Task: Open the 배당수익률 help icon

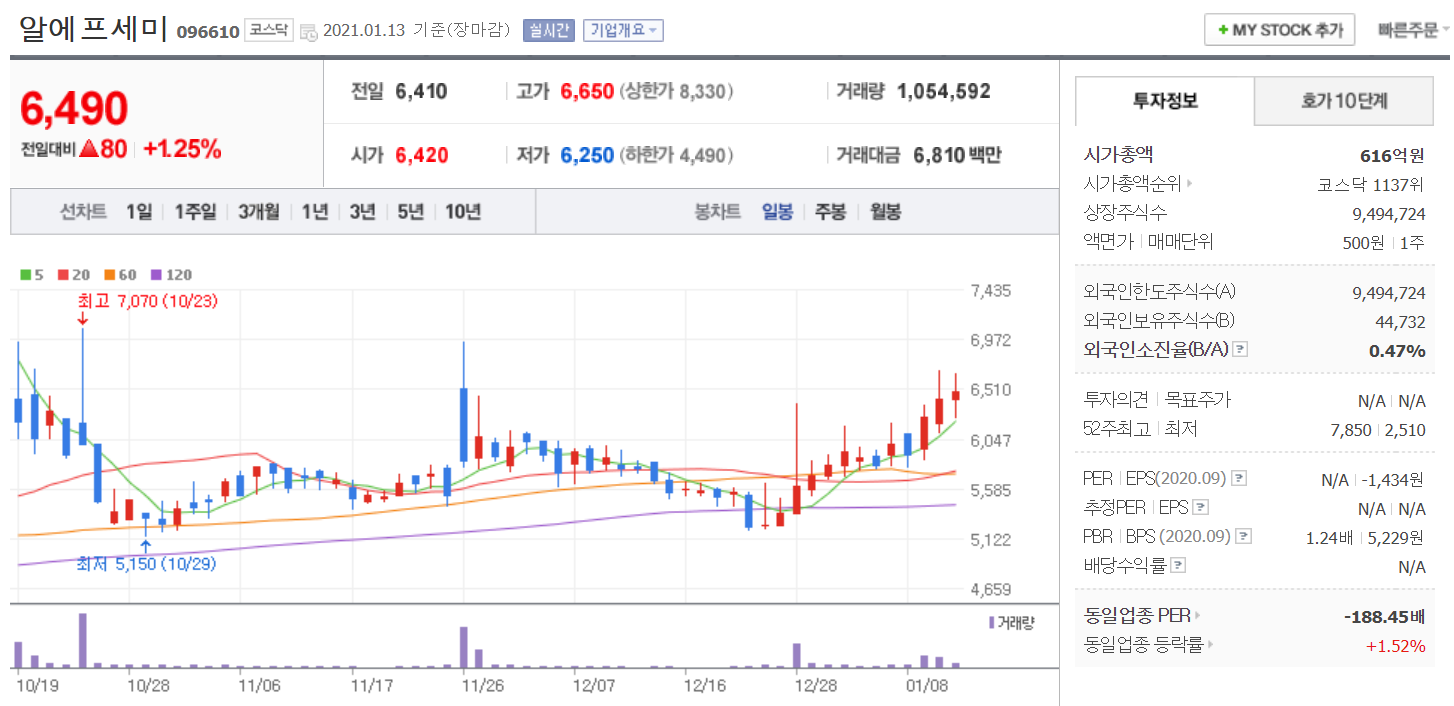Action: click(x=1178, y=565)
